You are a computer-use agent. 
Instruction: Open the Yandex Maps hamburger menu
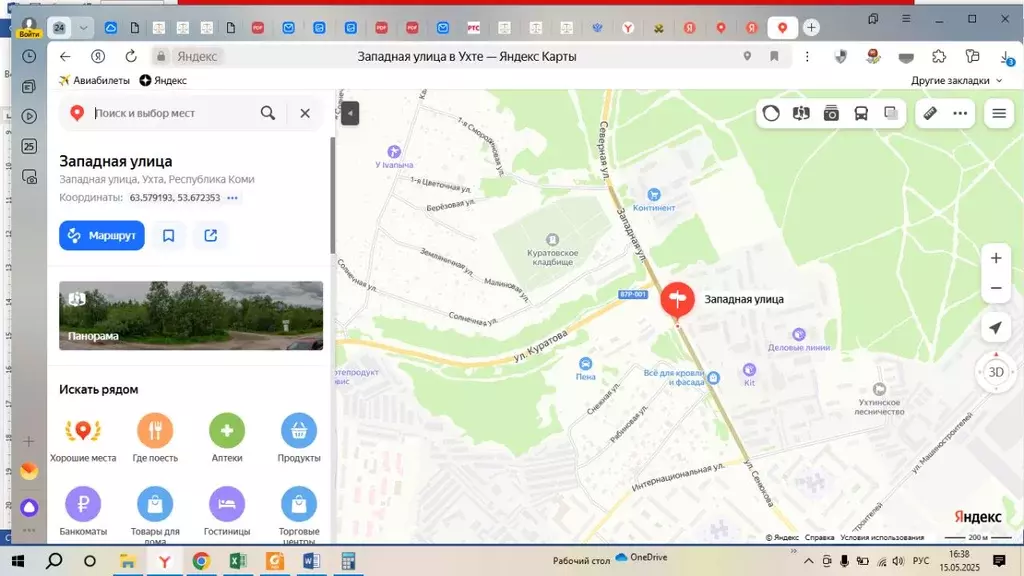(x=999, y=114)
